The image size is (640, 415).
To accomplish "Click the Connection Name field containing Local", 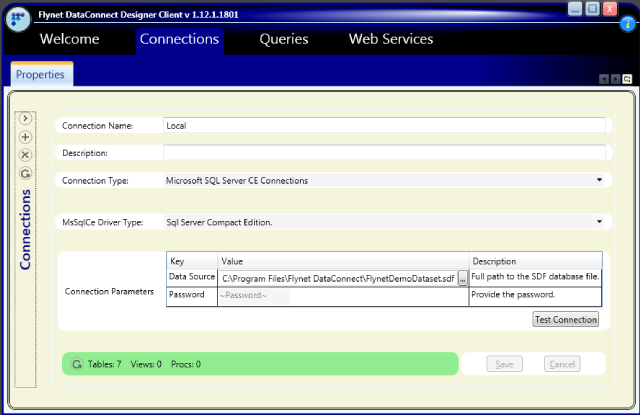I will (384, 125).
